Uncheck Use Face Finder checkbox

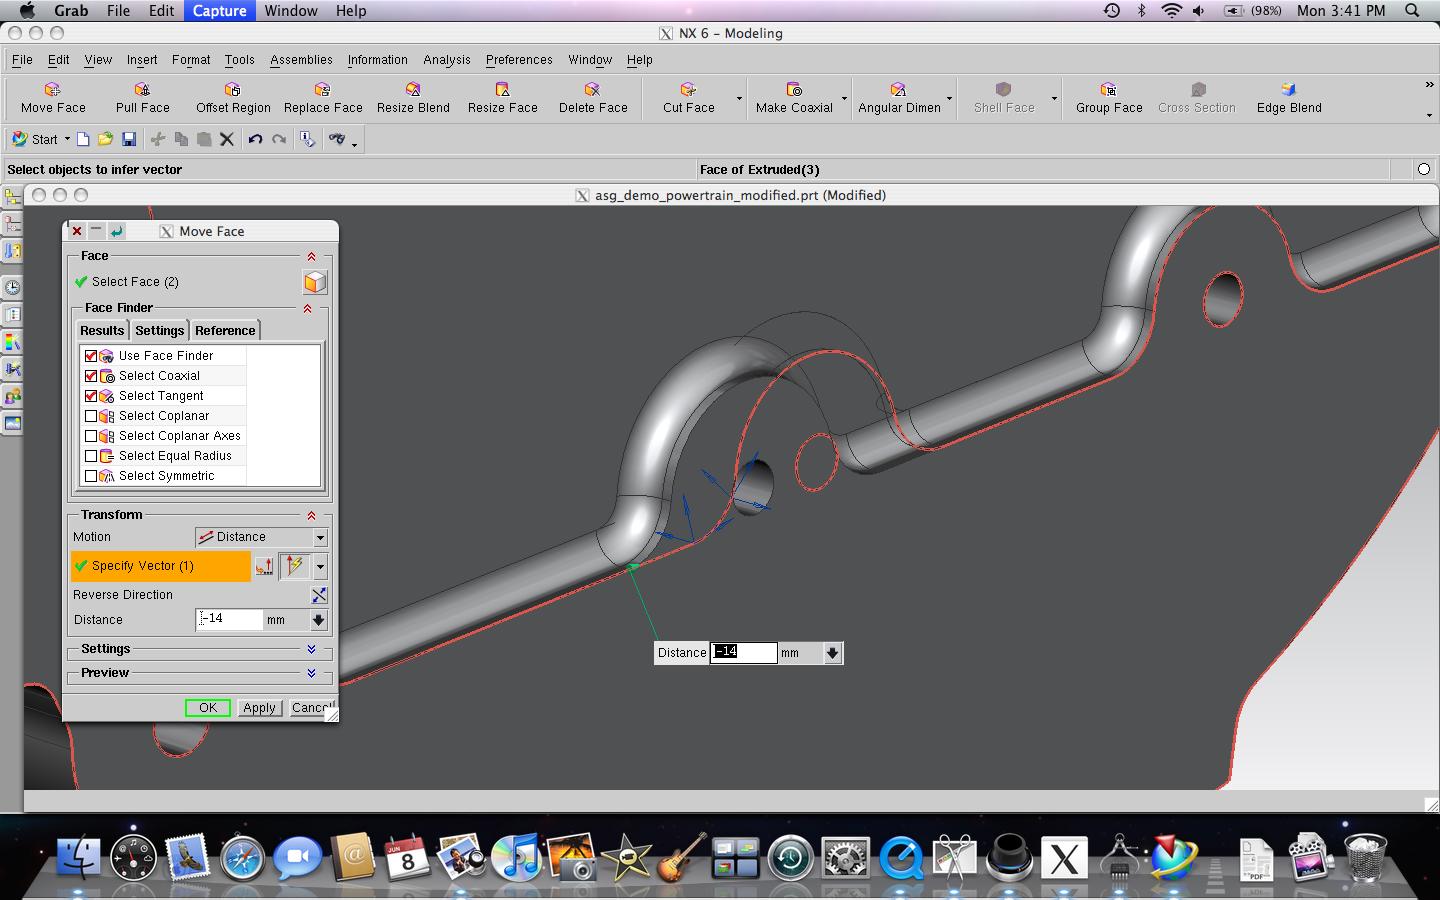tap(91, 356)
